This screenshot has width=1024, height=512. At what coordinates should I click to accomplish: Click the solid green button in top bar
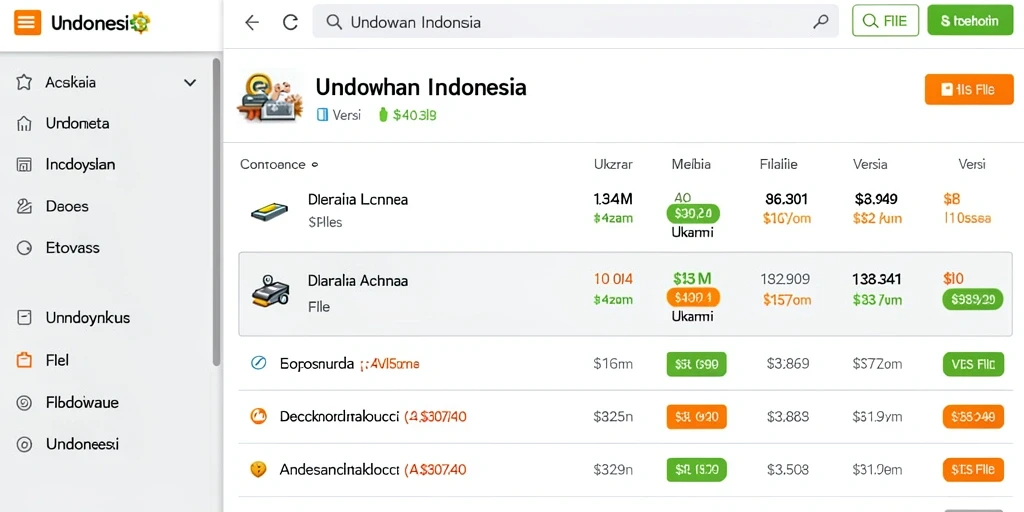(970, 21)
